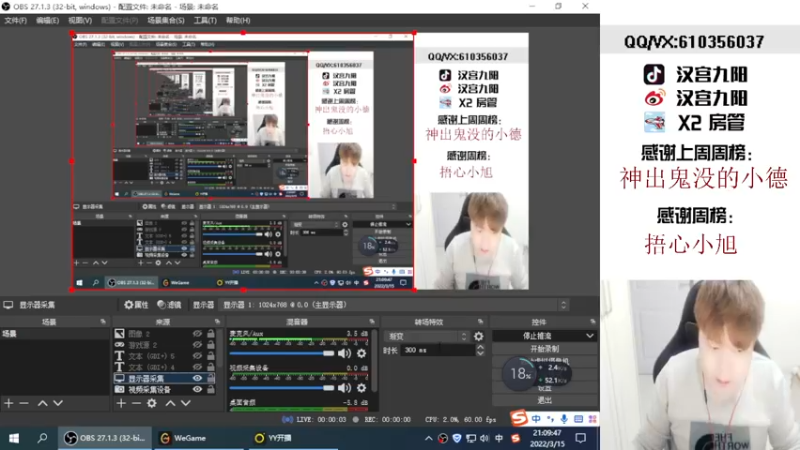Expand the arrow beside 停止推流
The width and height of the screenshot is (800, 450).
(590, 336)
